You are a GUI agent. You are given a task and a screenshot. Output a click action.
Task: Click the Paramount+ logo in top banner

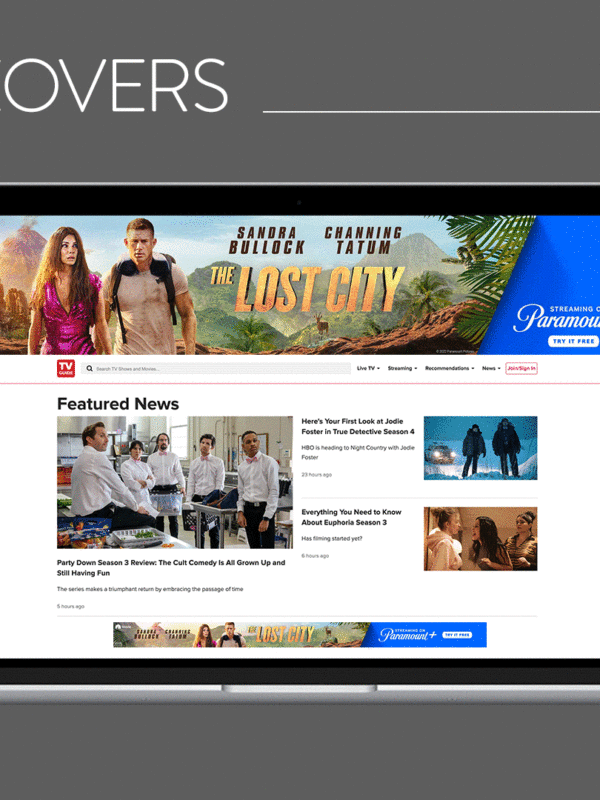click(556, 318)
